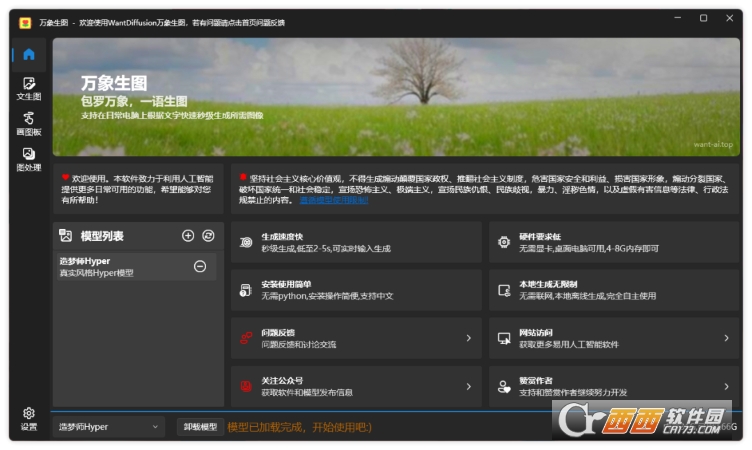Open the 造梦师Hyper model dropdown
Screen dimensions: 752x450
tap(107, 427)
